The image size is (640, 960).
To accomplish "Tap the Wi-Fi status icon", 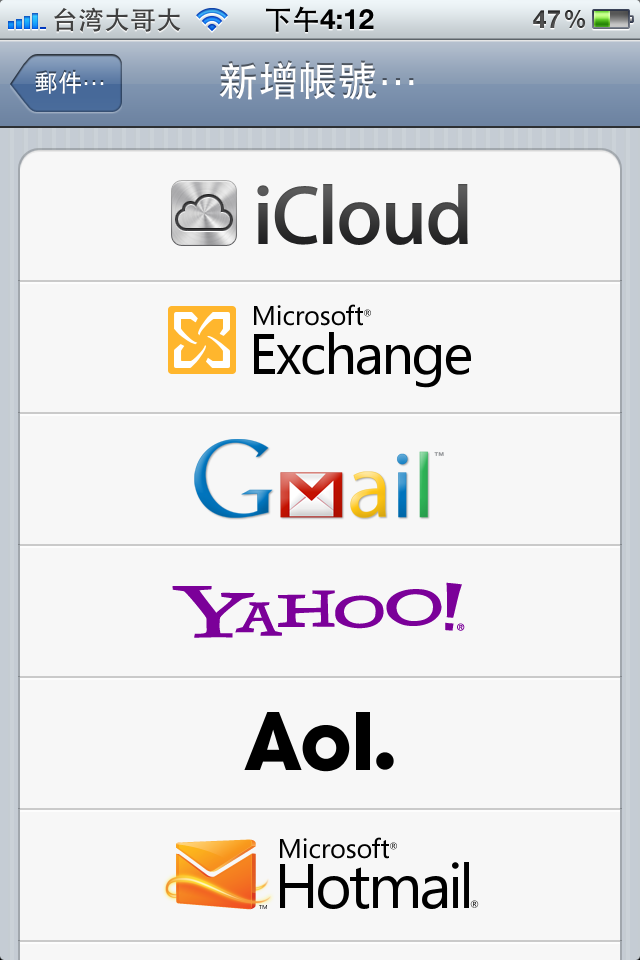I will (x=212, y=20).
